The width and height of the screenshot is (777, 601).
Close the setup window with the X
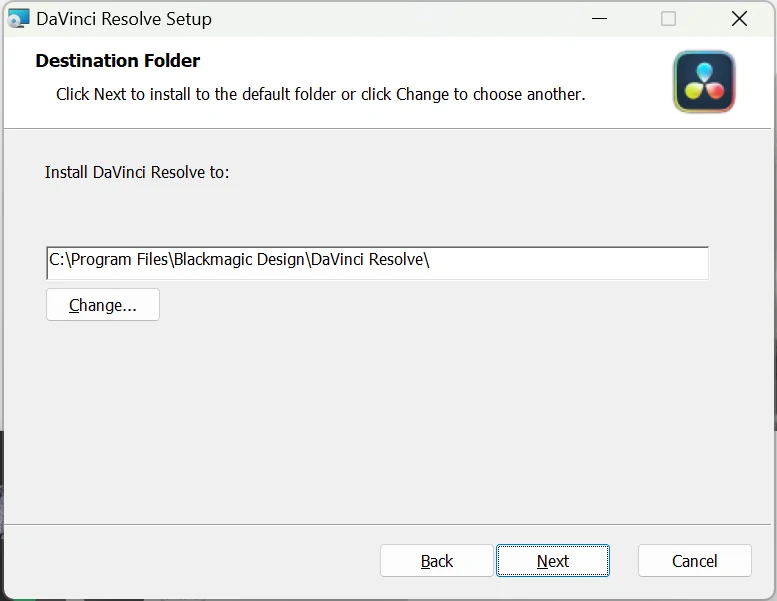tap(739, 19)
